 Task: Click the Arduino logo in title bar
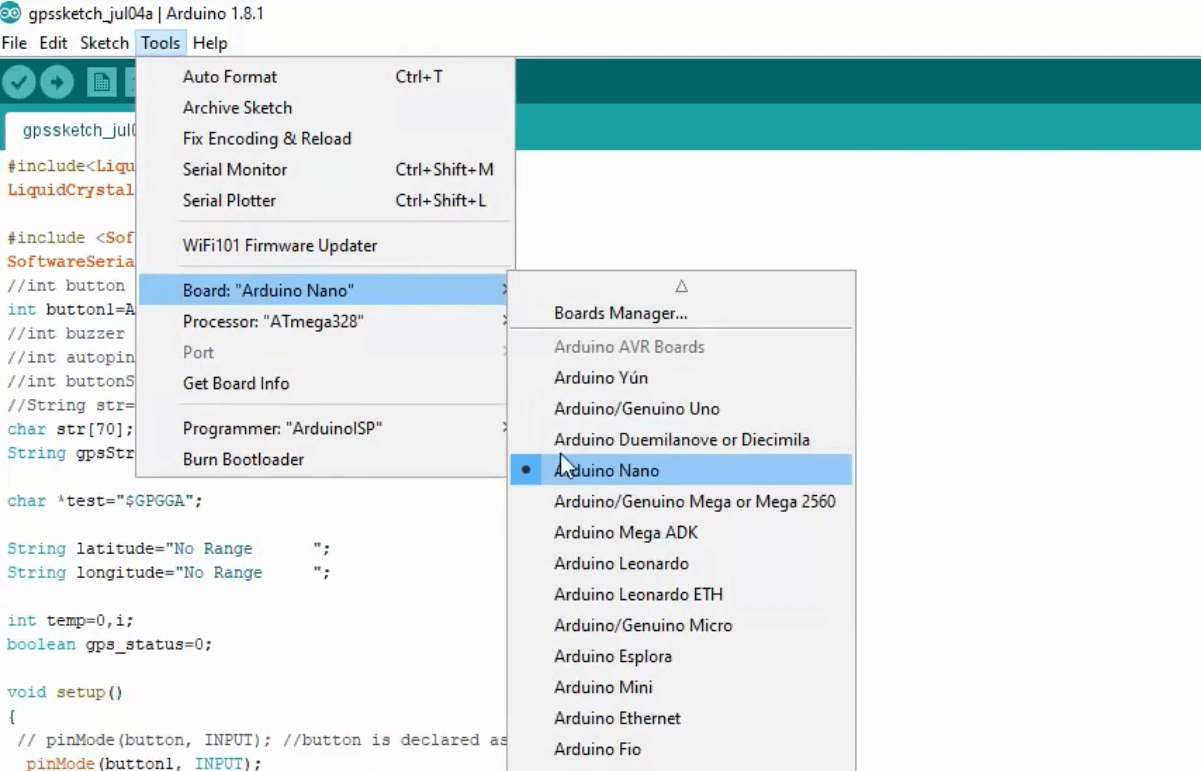click(x=12, y=15)
